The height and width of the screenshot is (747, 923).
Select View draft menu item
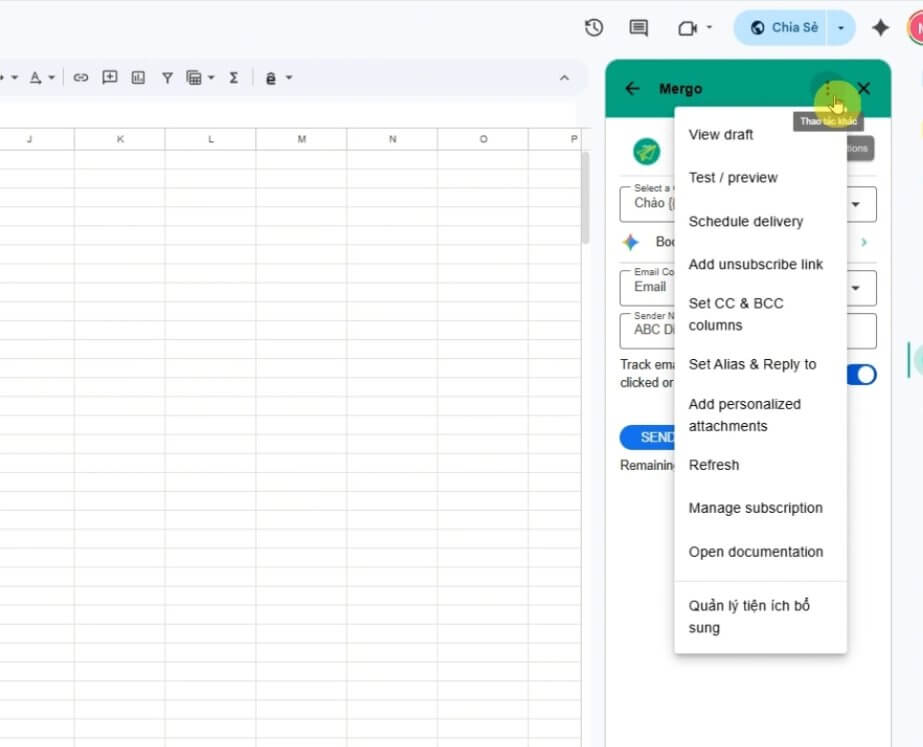tap(760, 135)
